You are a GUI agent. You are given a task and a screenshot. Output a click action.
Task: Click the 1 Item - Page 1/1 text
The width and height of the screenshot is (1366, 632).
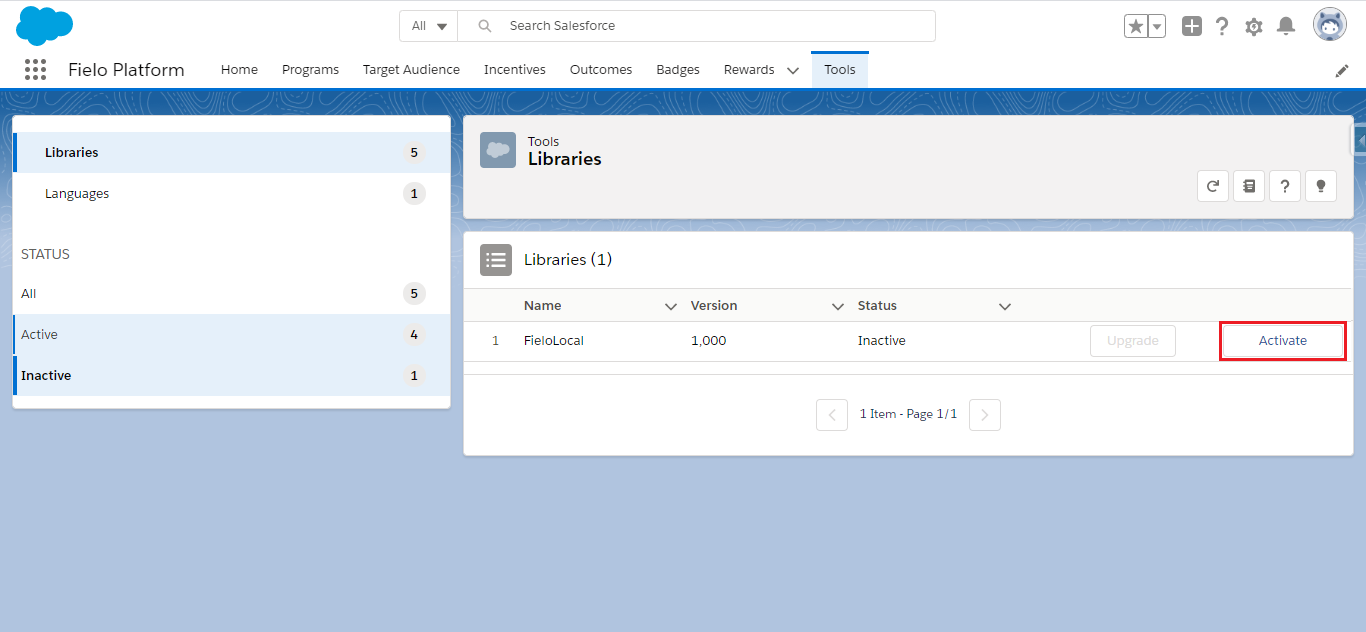click(x=908, y=414)
